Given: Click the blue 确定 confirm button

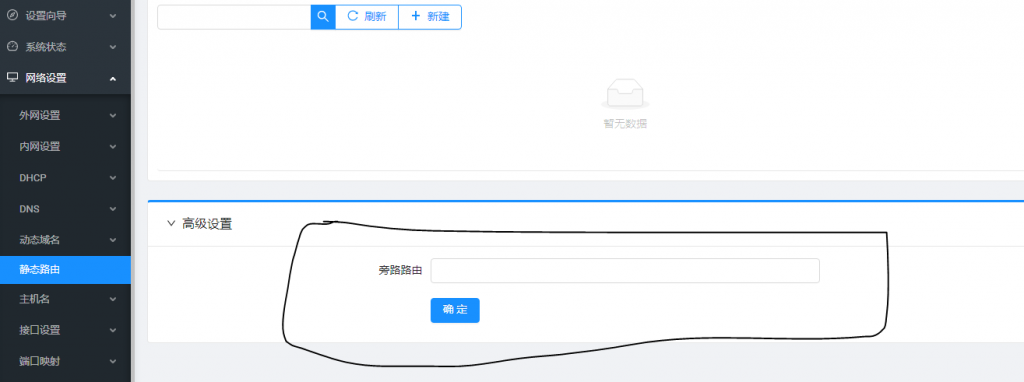Looking at the screenshot, I should pos(455,310).
